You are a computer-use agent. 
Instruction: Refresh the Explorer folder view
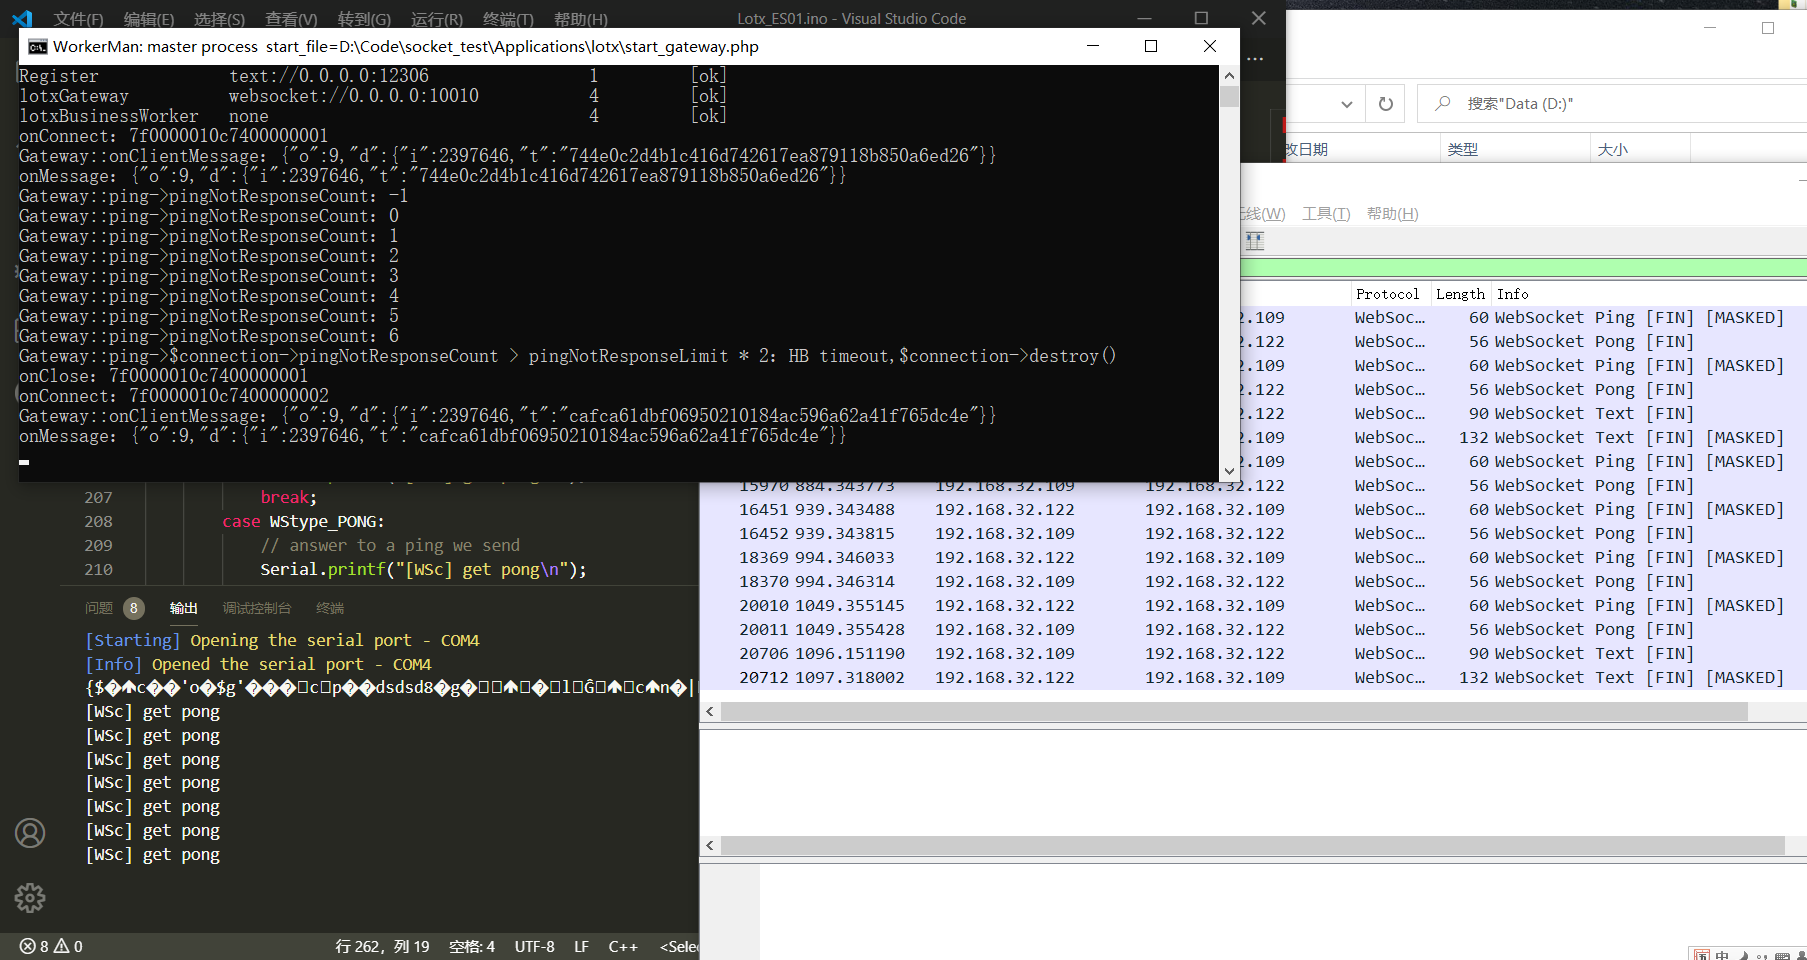pyautogui.click(x=1386, y=104)
